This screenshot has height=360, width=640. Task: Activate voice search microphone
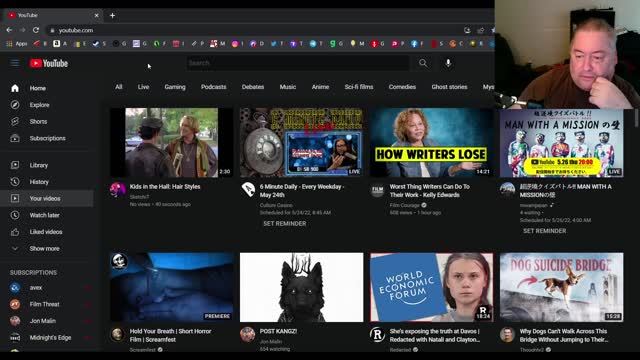[x=448, y=63]
